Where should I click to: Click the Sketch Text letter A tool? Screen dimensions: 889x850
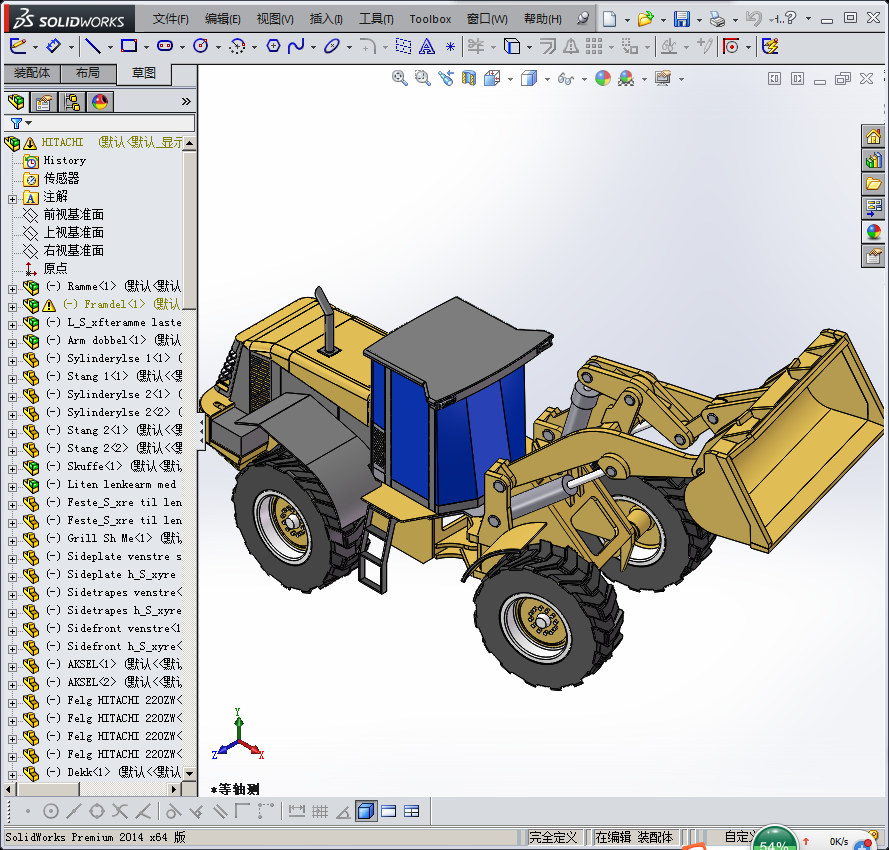click(427, 46)
